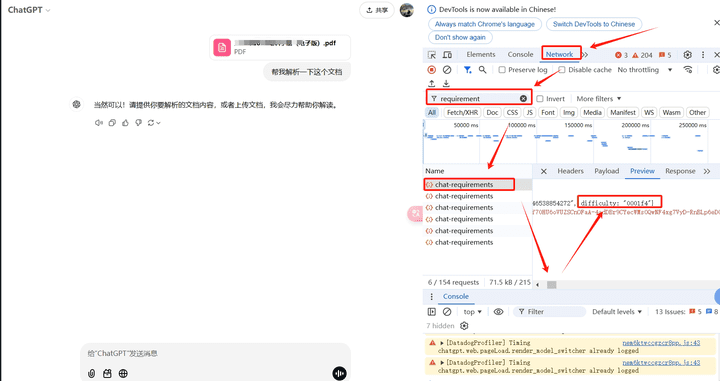This screenshot has height=381, width=720.
Task: Start voice mode with waveform button
Action: coord(339,374)
